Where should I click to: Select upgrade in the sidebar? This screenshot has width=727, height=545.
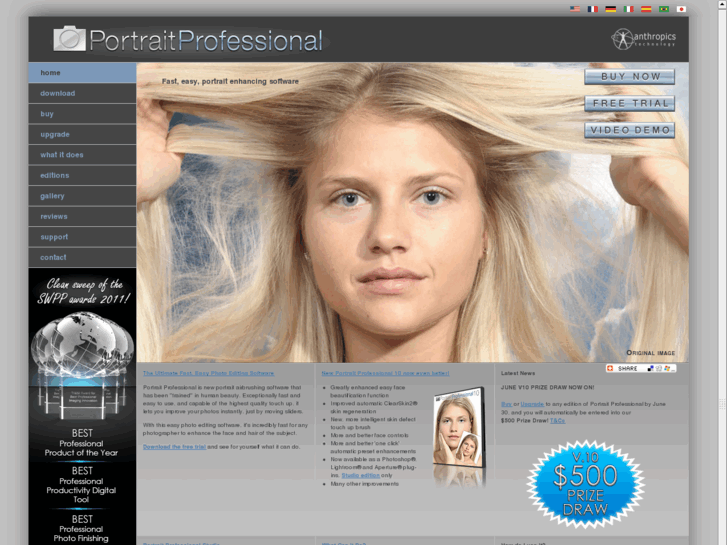tap(82, 134)
